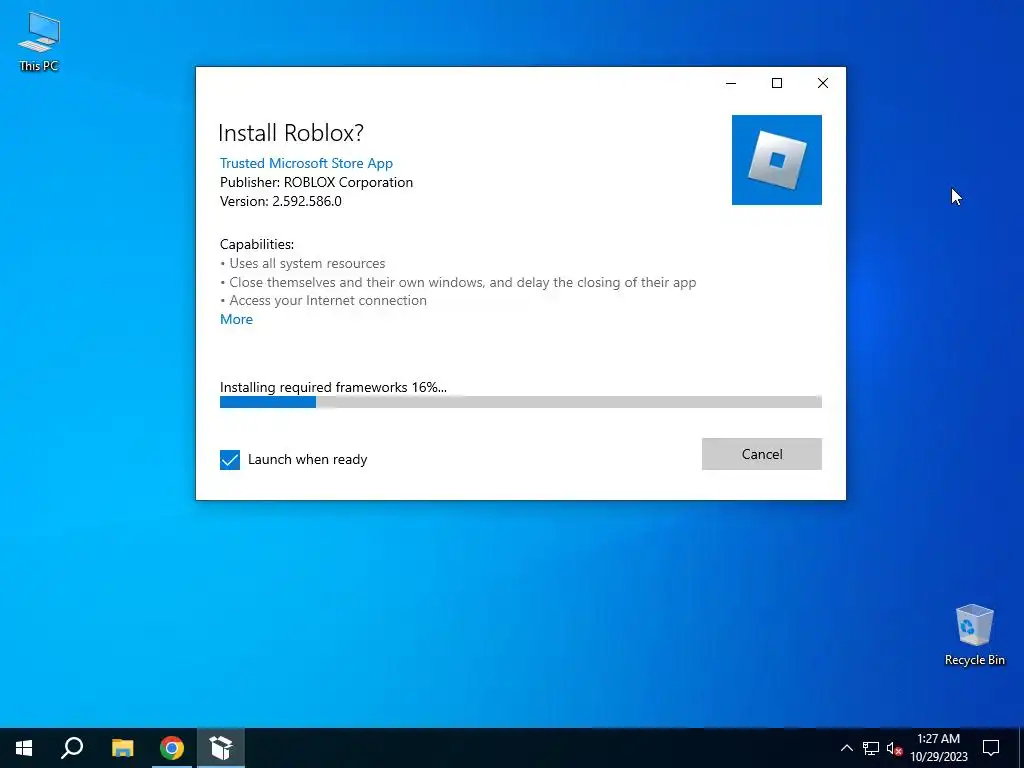Click the "Install Roblox?" heading
This screenshot has width=1024, height=768.
point(291,133)
